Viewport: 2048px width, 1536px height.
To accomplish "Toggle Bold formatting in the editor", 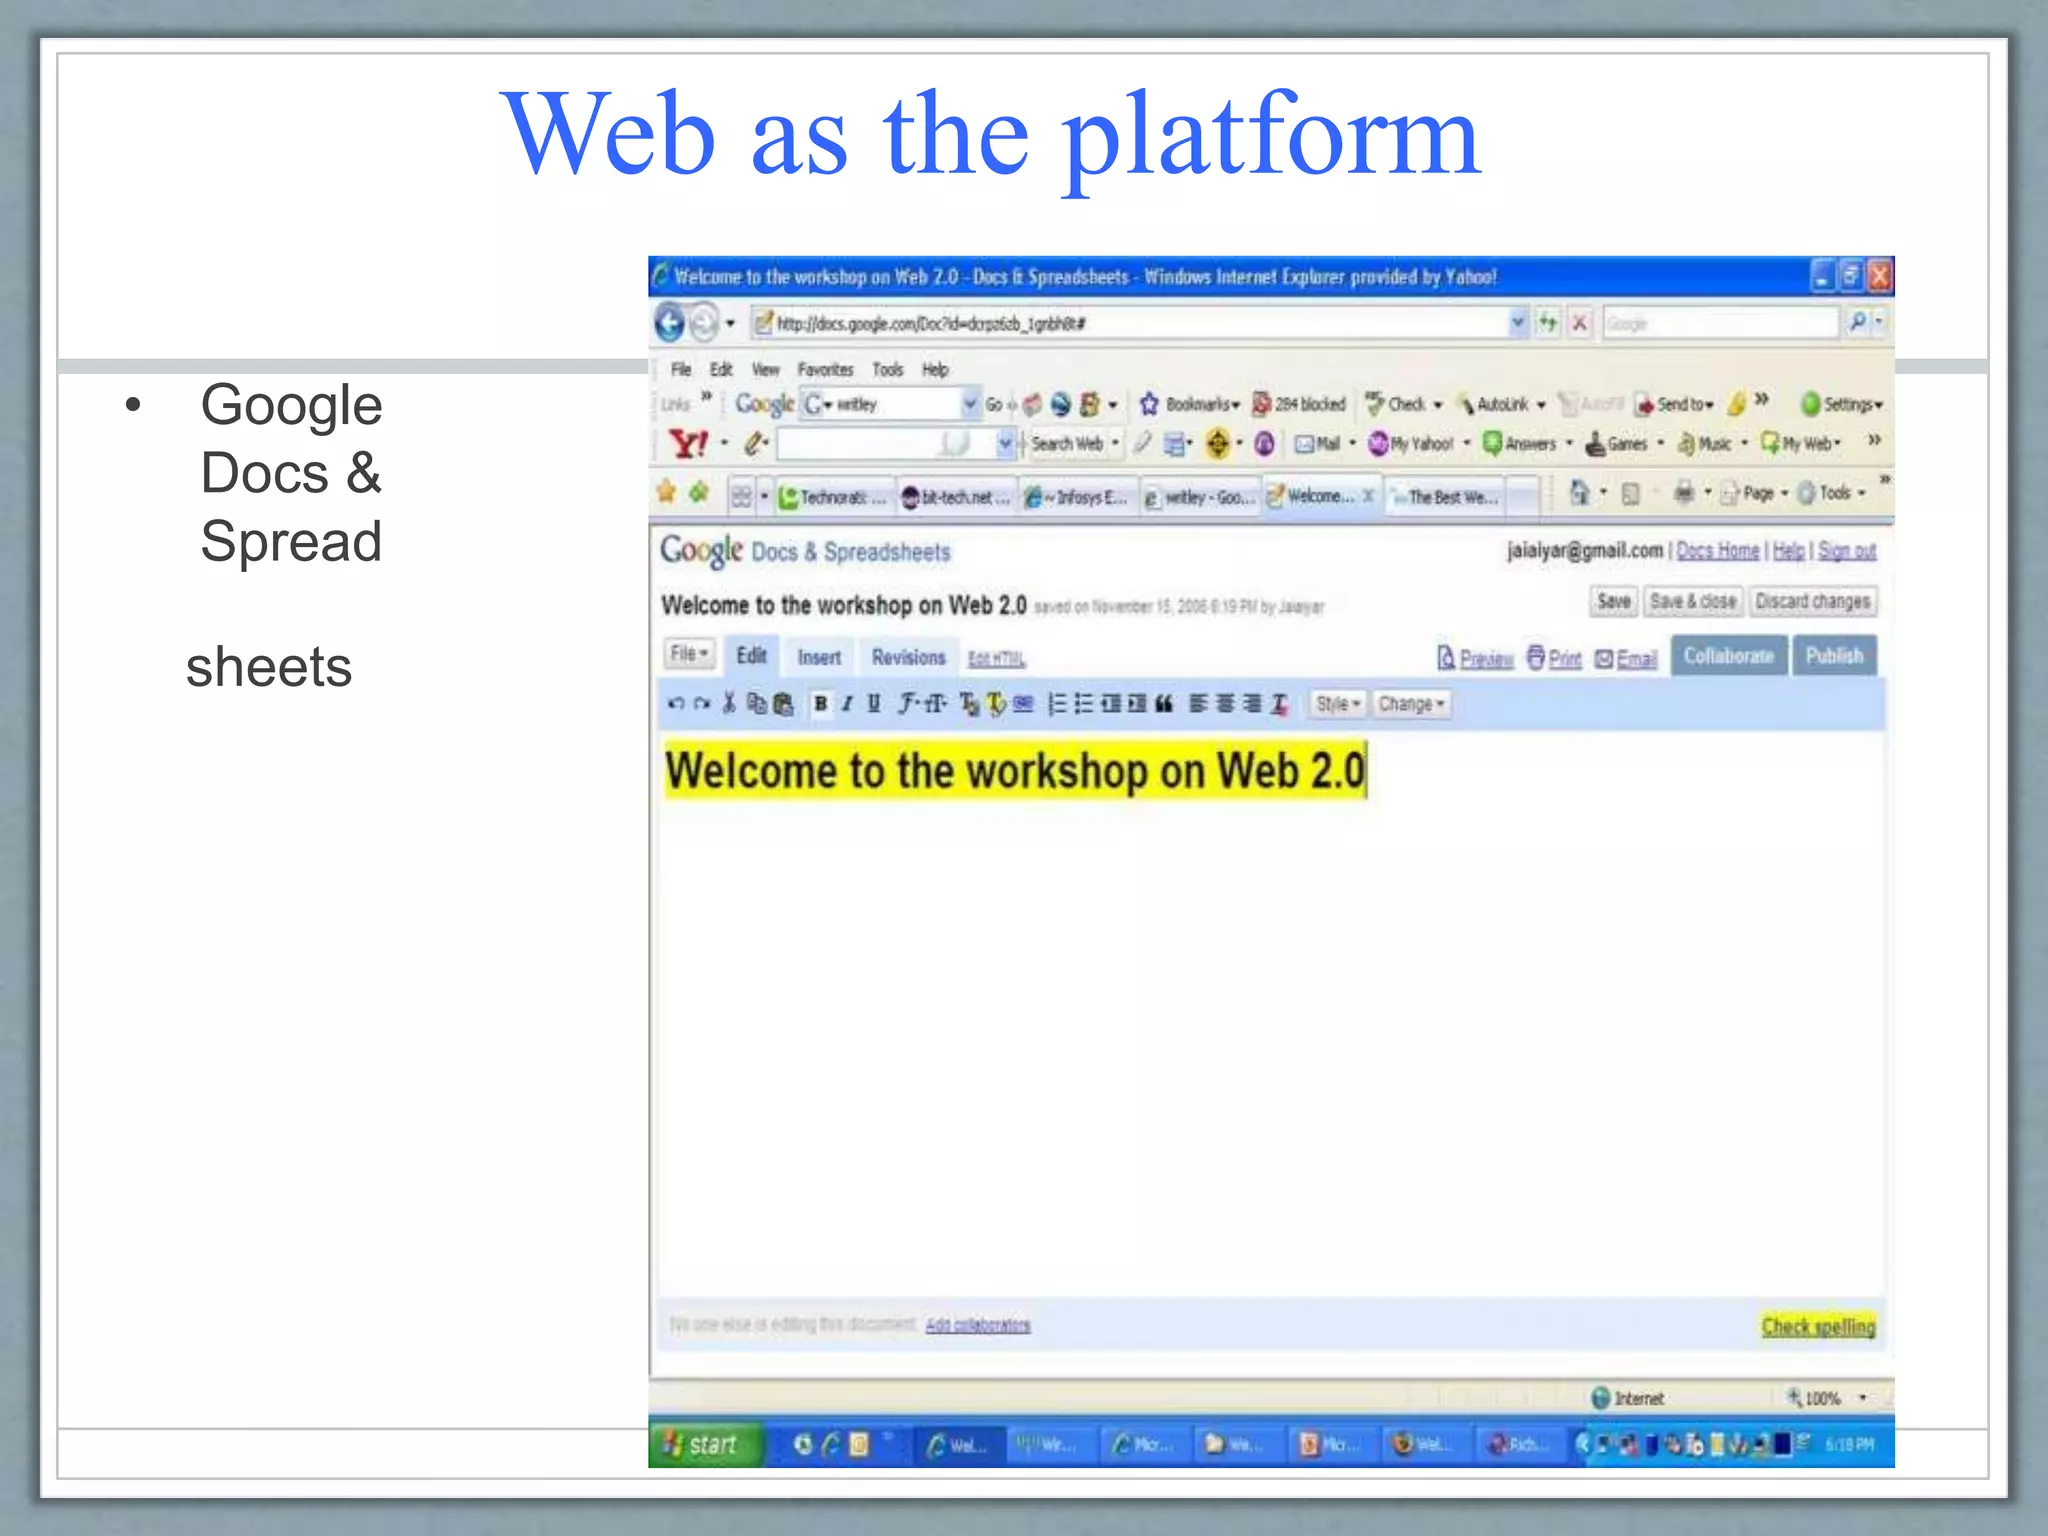I will pos(820,704).
